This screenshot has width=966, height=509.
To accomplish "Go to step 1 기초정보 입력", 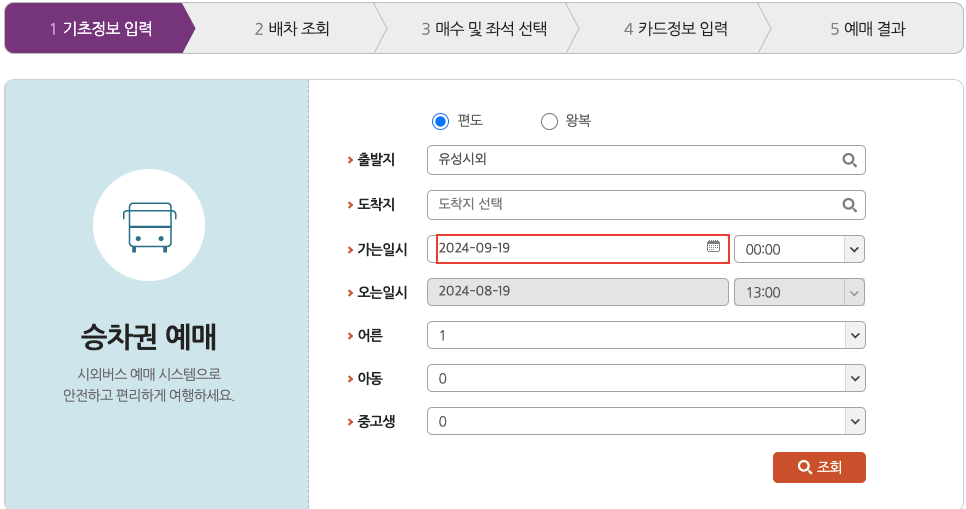I will coord(100,28).
